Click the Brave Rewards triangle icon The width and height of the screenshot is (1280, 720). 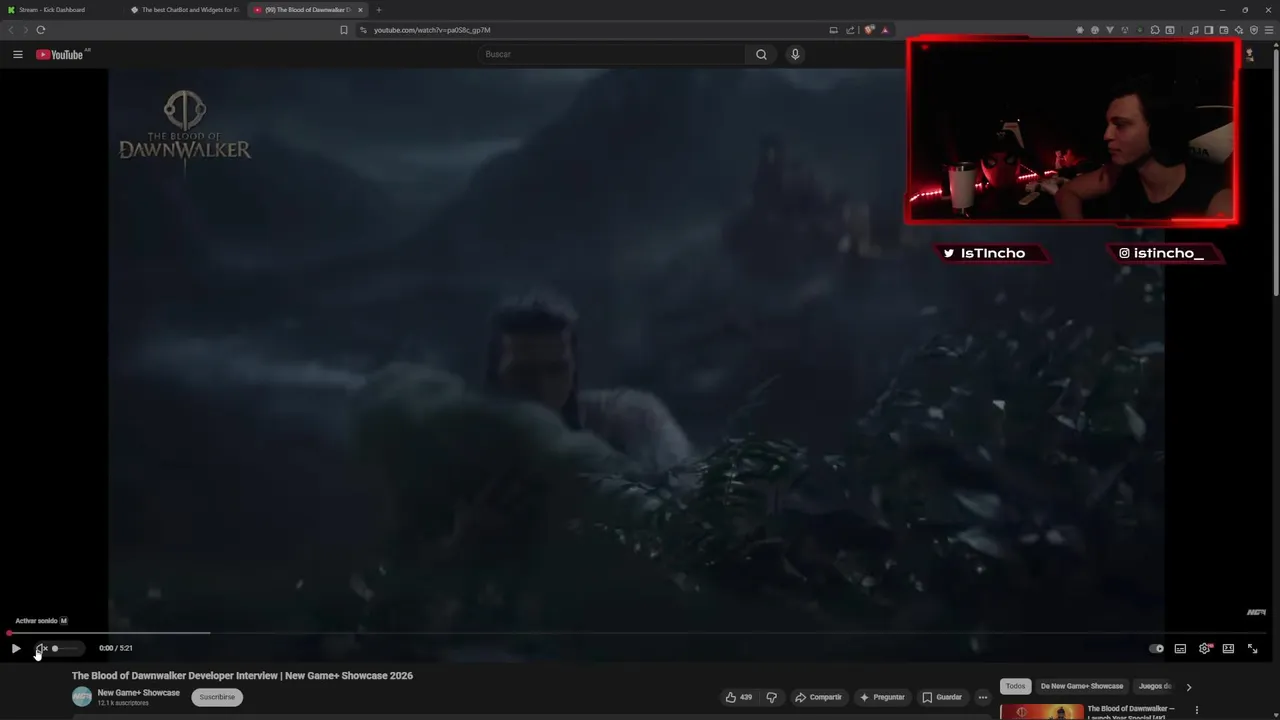(x=885, y=30)
